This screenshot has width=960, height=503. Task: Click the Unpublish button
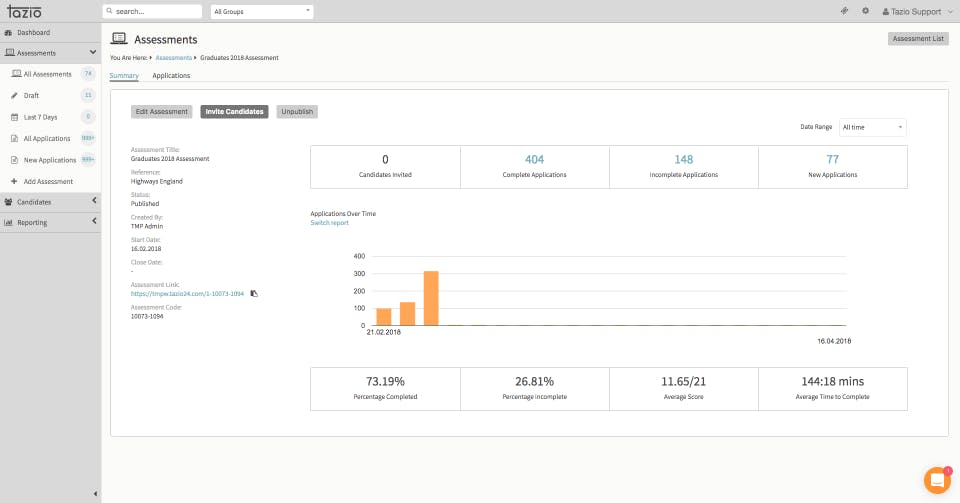pyautogui.click(x=297, y=111)
